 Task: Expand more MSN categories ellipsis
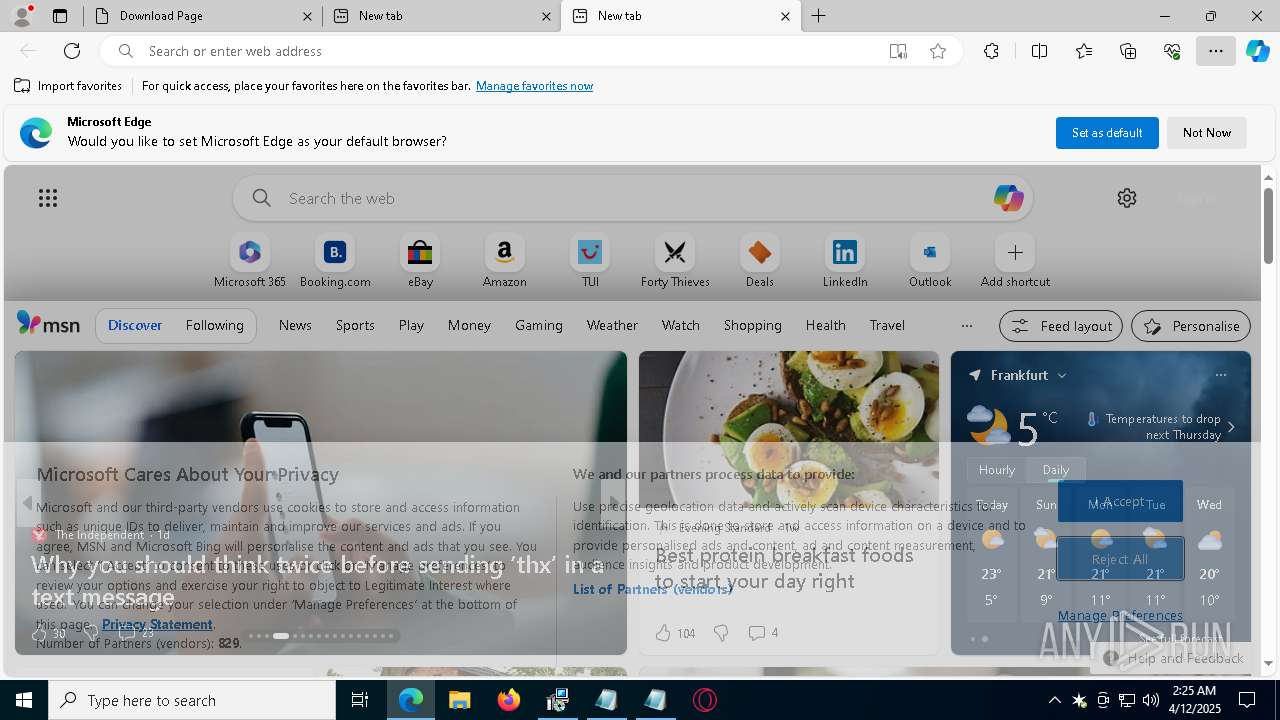pos(966,325)
